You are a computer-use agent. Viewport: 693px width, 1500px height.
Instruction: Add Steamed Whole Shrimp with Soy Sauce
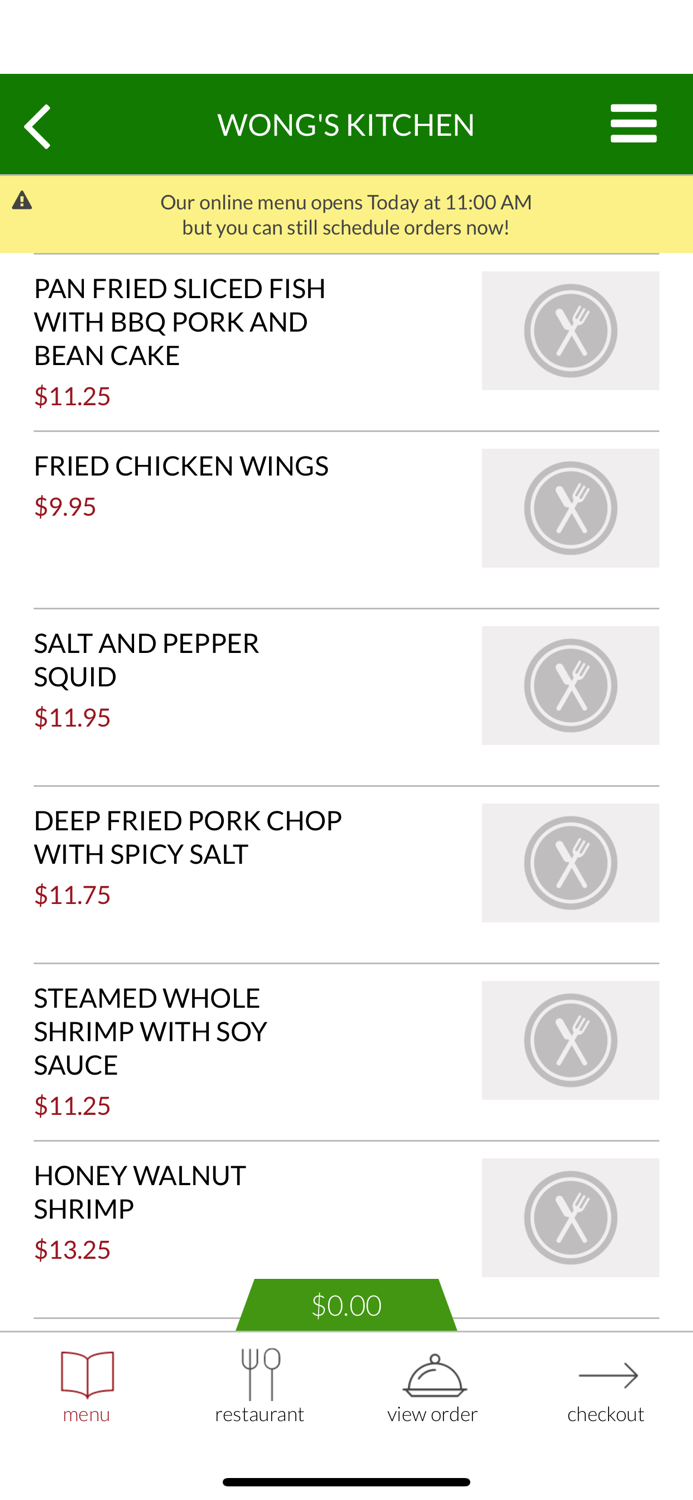tap(151, 1031)
